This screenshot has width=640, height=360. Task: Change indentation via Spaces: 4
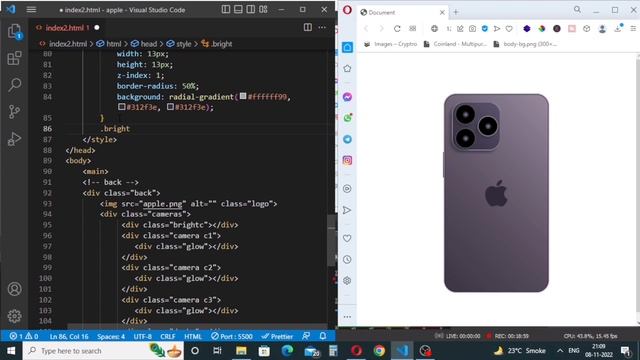(x=111, y=337)
